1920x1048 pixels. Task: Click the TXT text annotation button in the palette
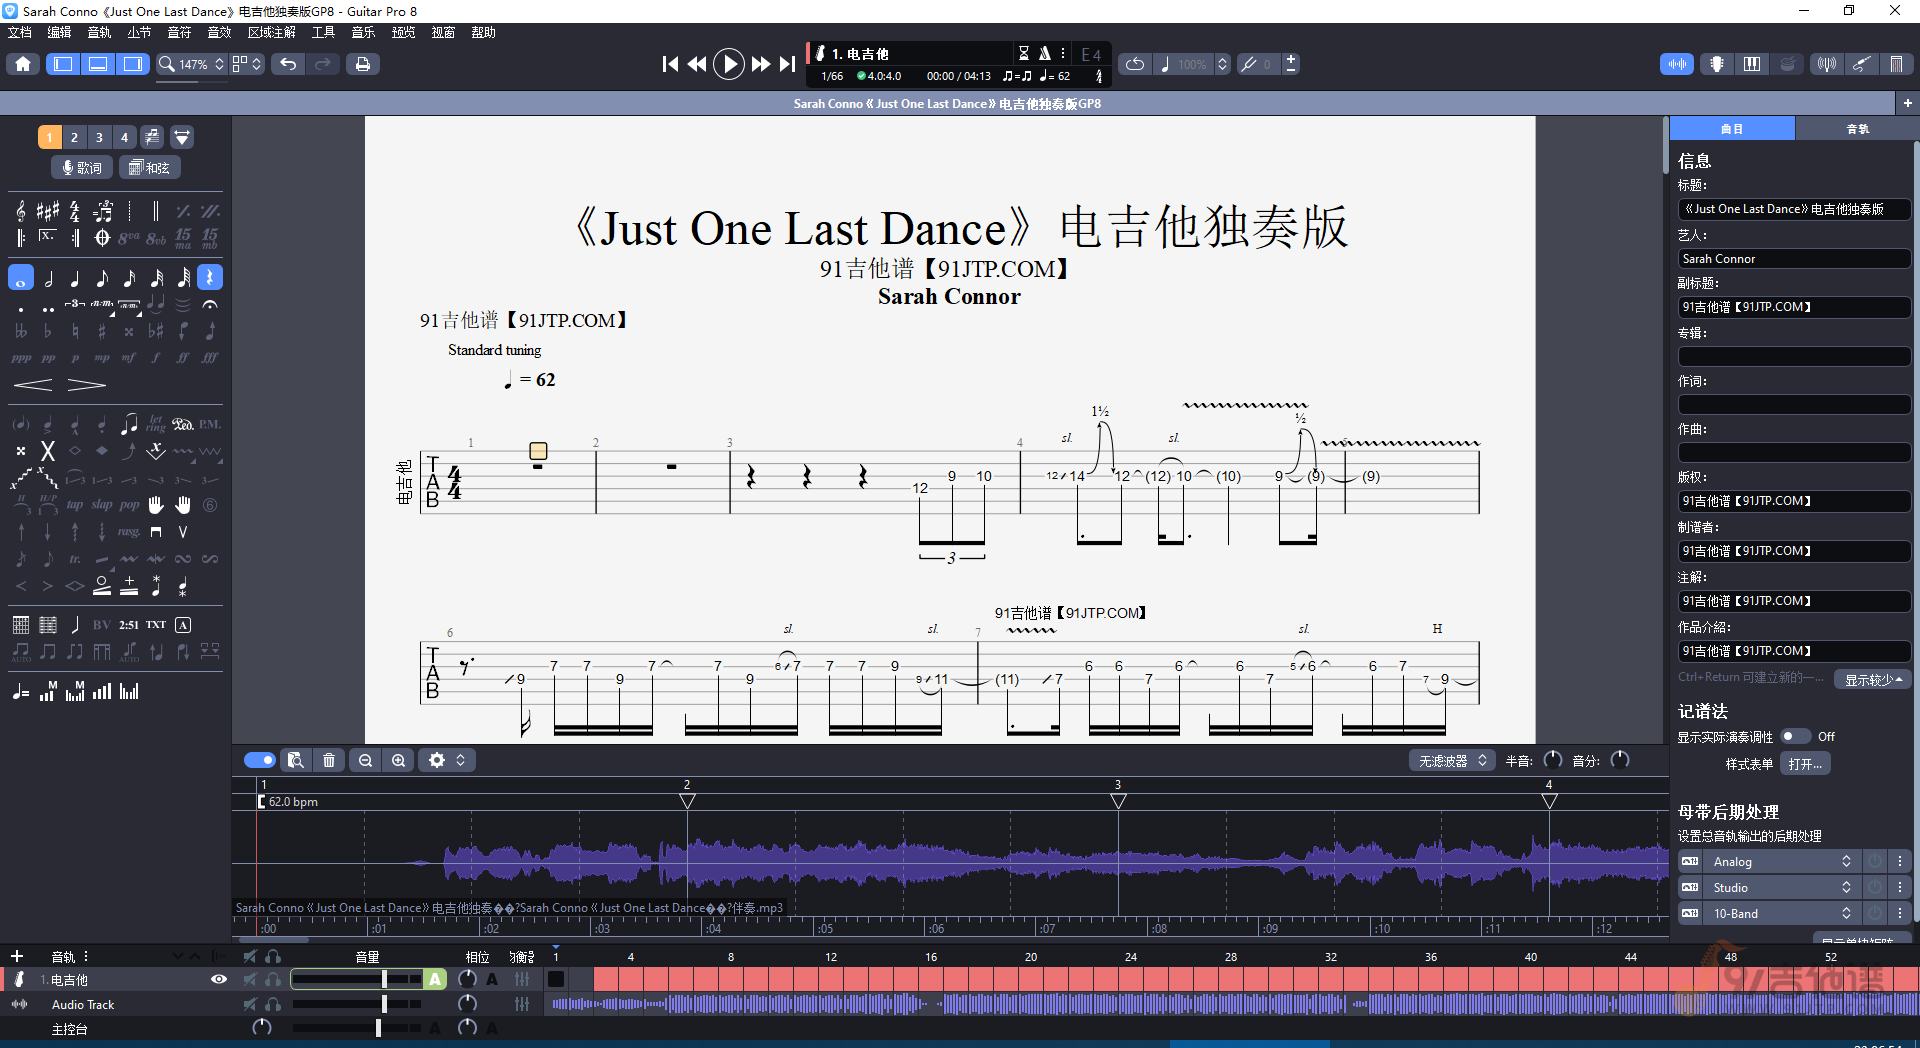point(156,625)
